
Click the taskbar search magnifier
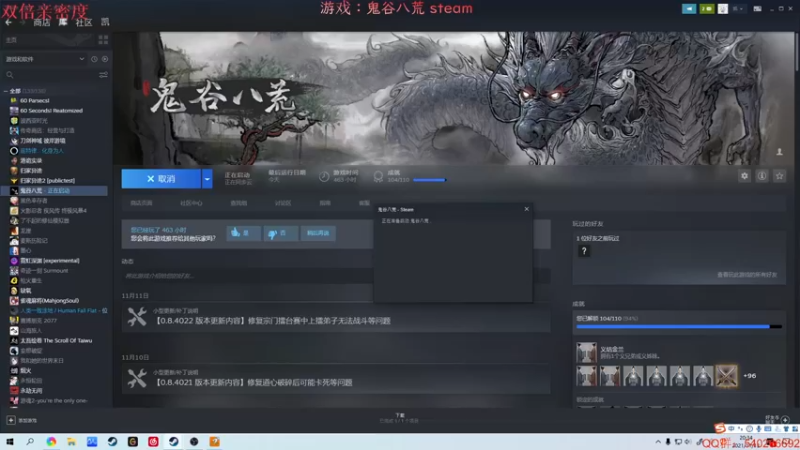pos(30,442)
